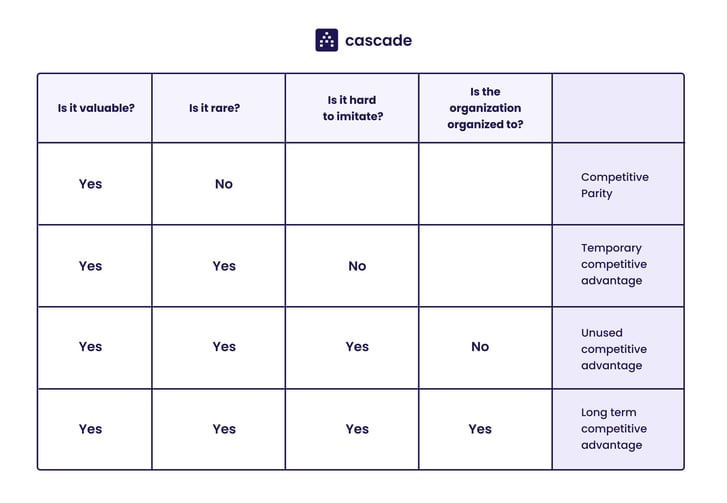The image size is (727, 503).
Task: Click hard-to-imitate "Yes" in Unused advantage row
Action: pos(357,347)
